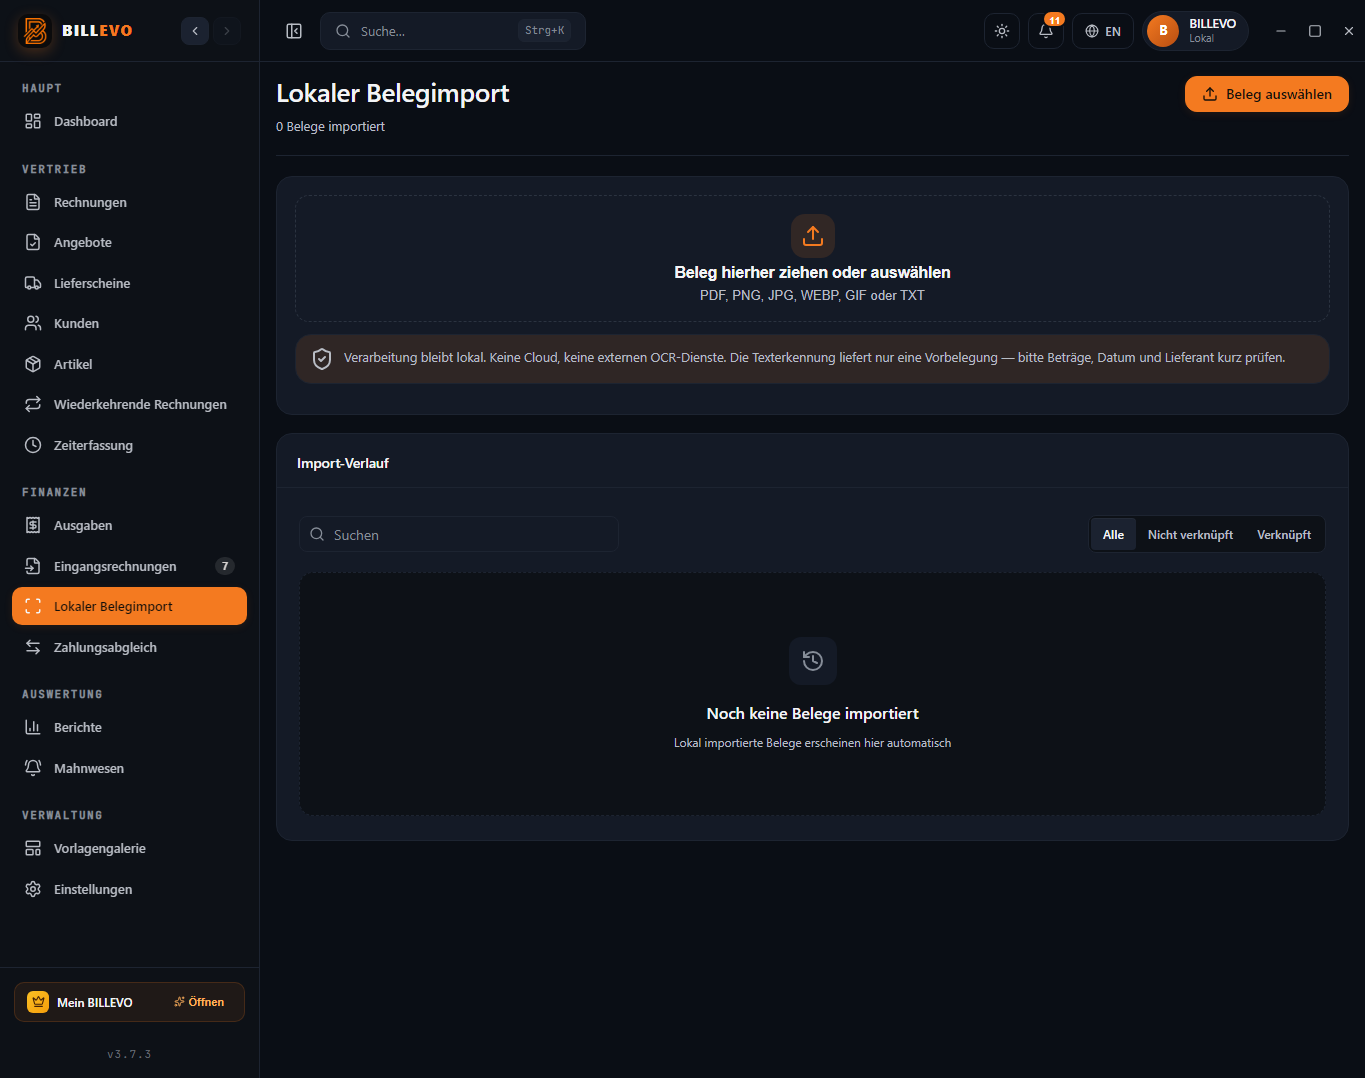Click the '0 Belege importiert' text
1365x1078 pixels.
[330, 127]
